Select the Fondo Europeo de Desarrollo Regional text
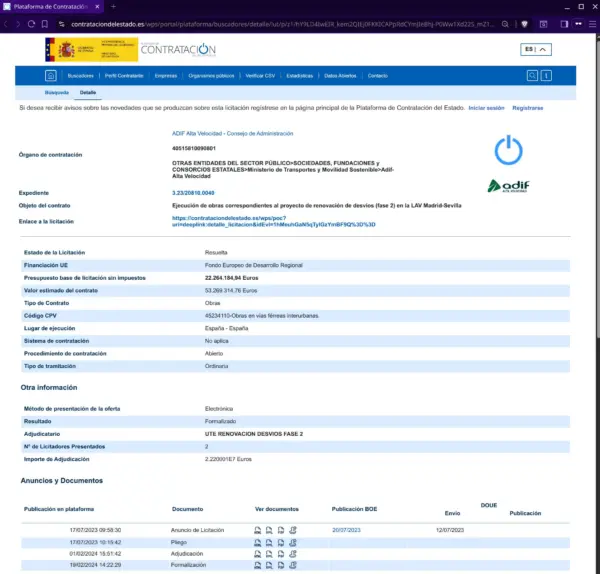 point(254,265)
